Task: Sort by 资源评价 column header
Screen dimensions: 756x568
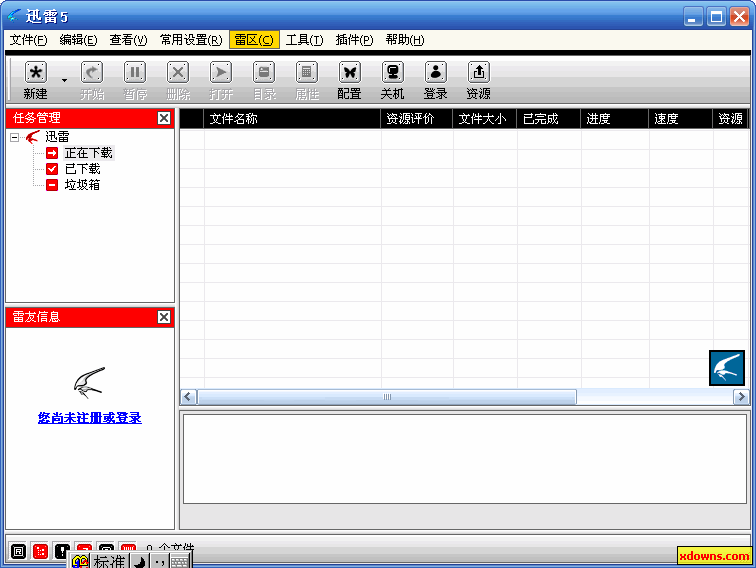Action: pos(417,119)
